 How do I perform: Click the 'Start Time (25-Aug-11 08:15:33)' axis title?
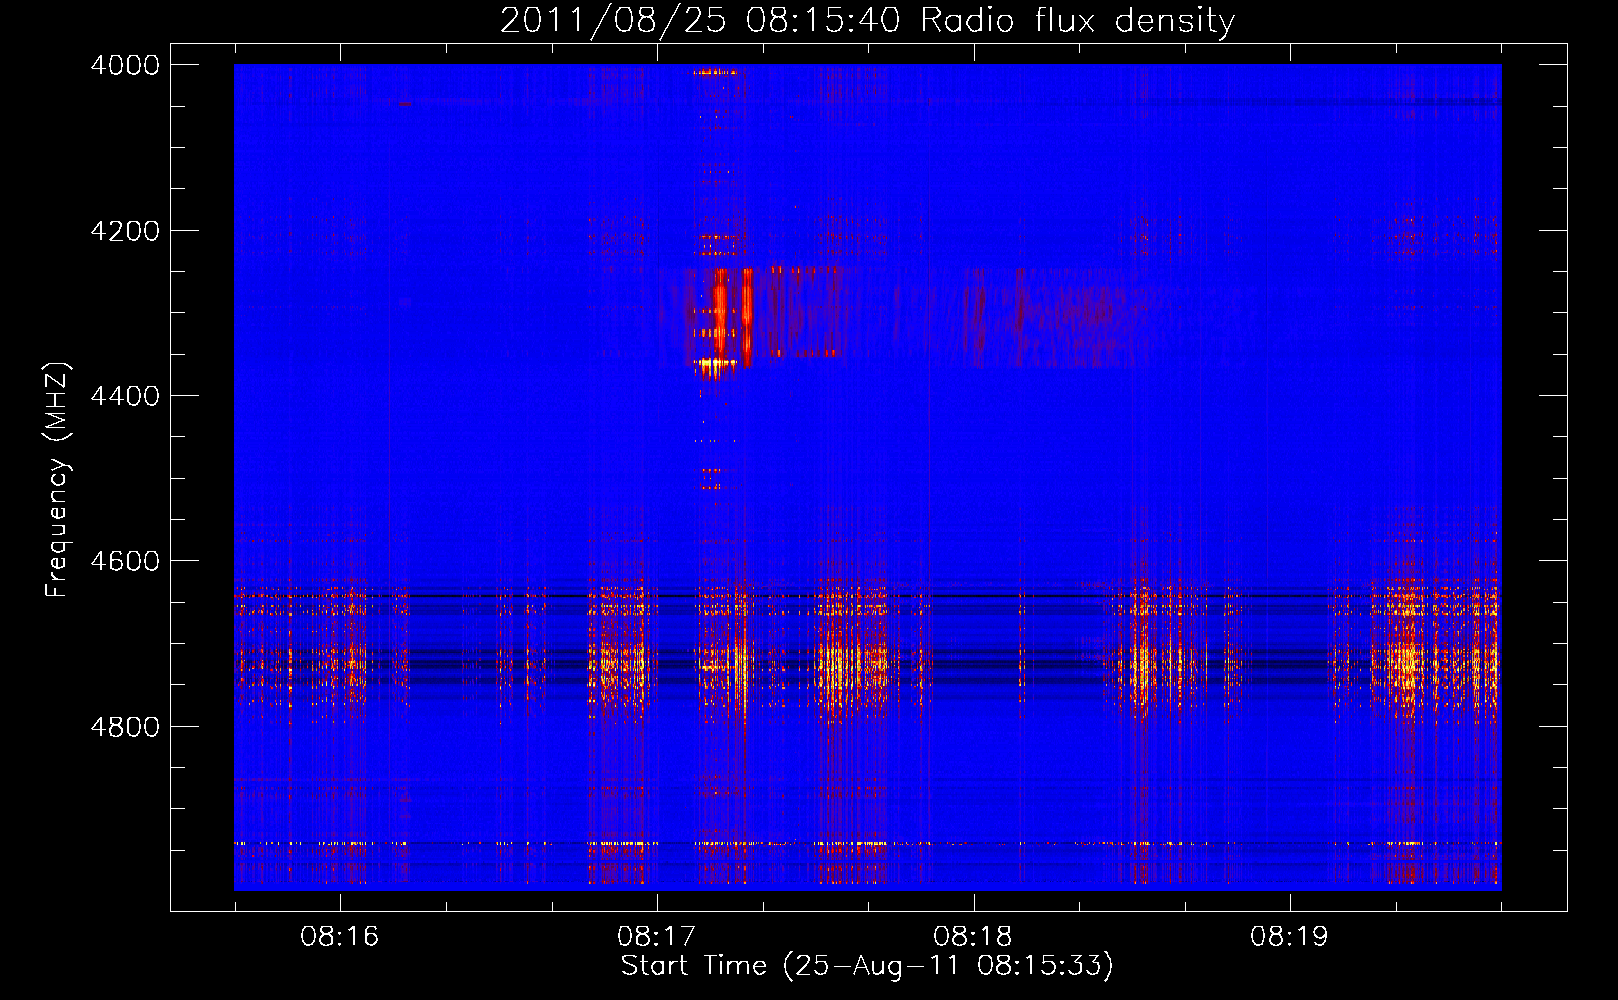[867, 966]
